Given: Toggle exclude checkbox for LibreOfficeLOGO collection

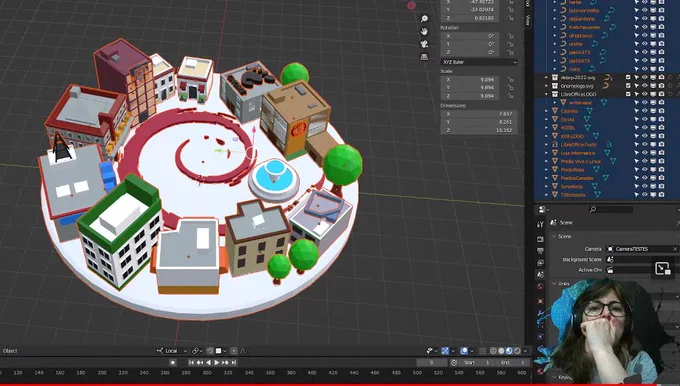Looking at the screenshot, I should (x=628, y=94).
